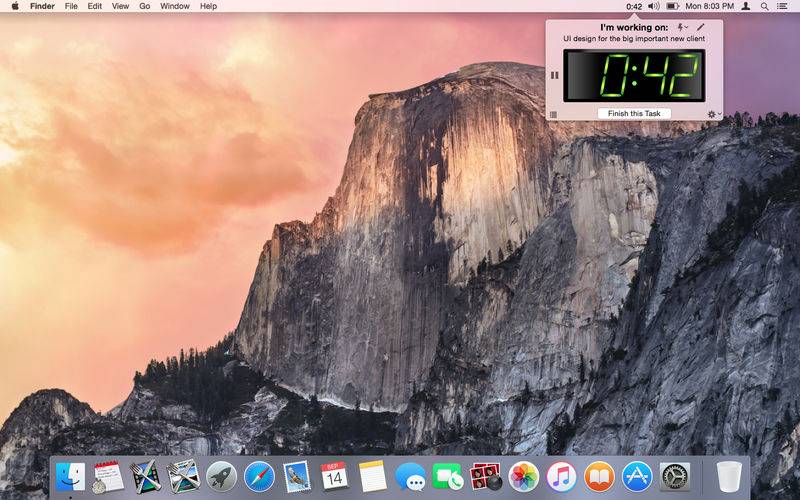Viewport: 800px width, 500px height.
Task: Click the Finish this Task button
Action: click(x=634, y=114)
